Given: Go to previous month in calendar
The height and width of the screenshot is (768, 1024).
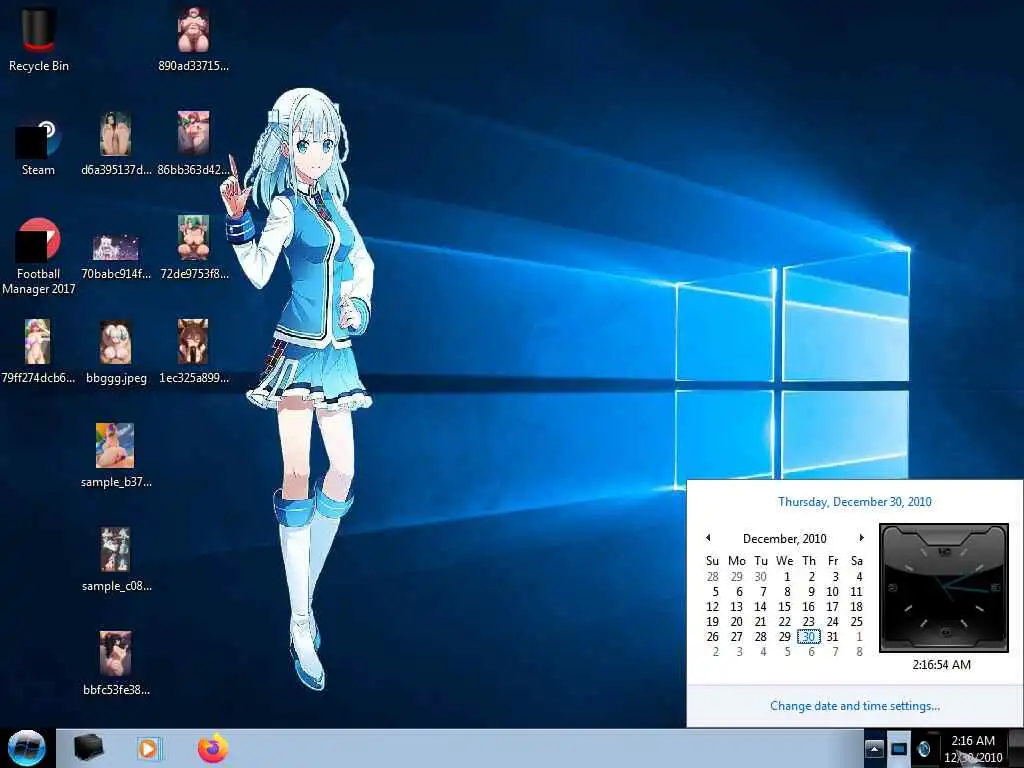Looking at the screenshot, I should click(x=708, y=537).
